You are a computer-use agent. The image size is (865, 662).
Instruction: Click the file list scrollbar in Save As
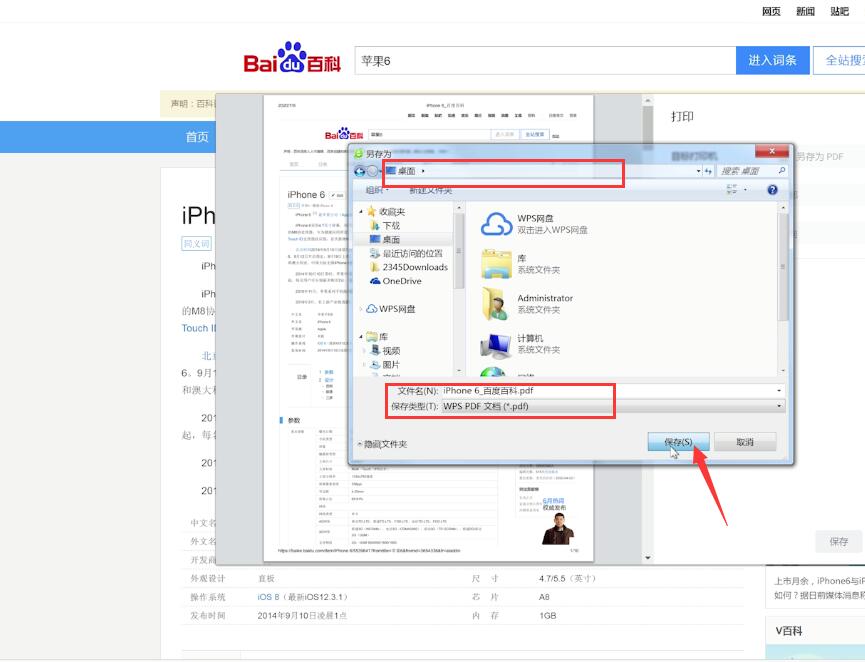pyautogui.click(x=782, y=266)
